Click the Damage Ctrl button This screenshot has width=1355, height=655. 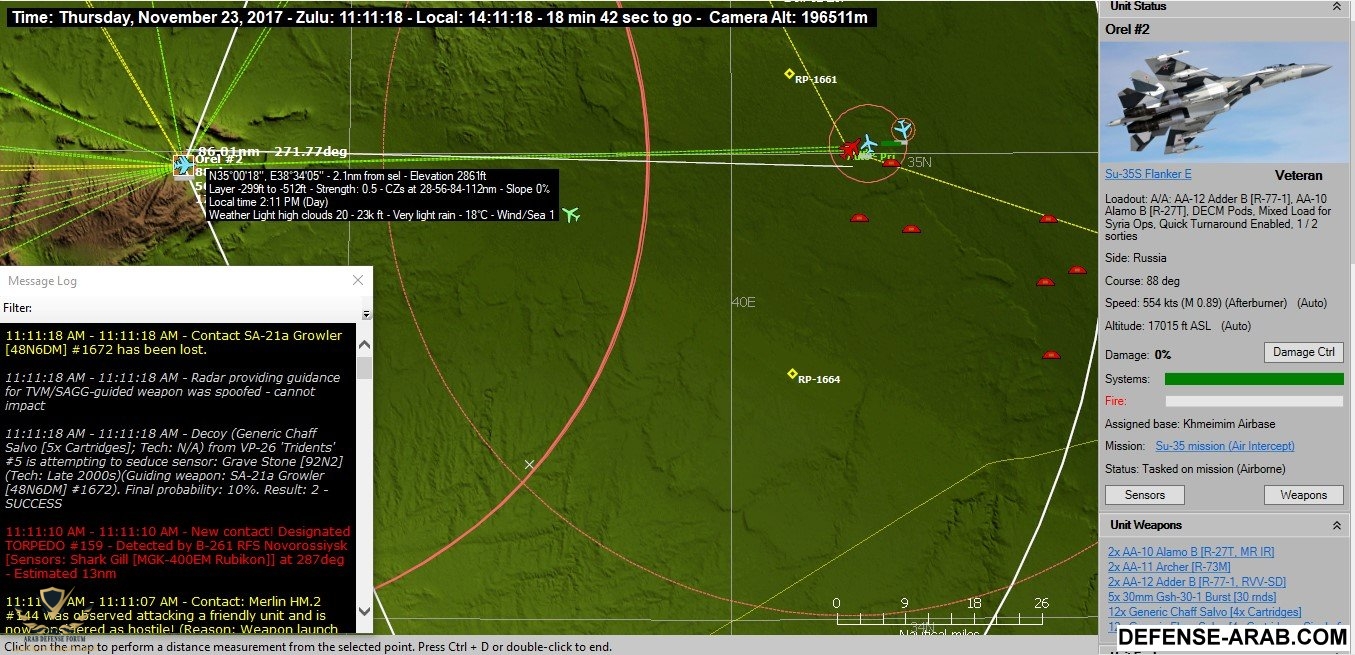(1303, 352)
